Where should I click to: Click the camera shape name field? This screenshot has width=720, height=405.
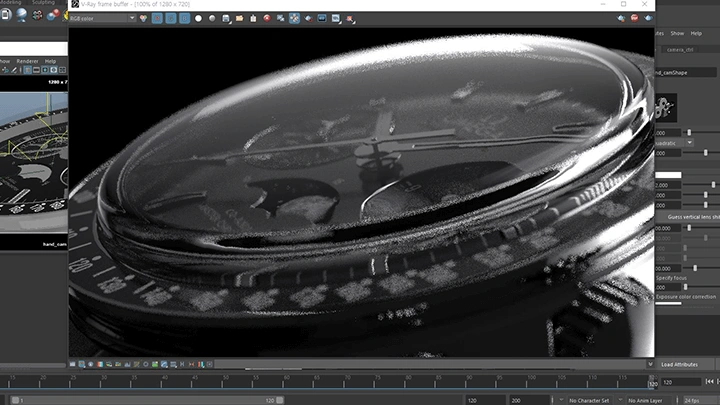click(x=686, y=73)
